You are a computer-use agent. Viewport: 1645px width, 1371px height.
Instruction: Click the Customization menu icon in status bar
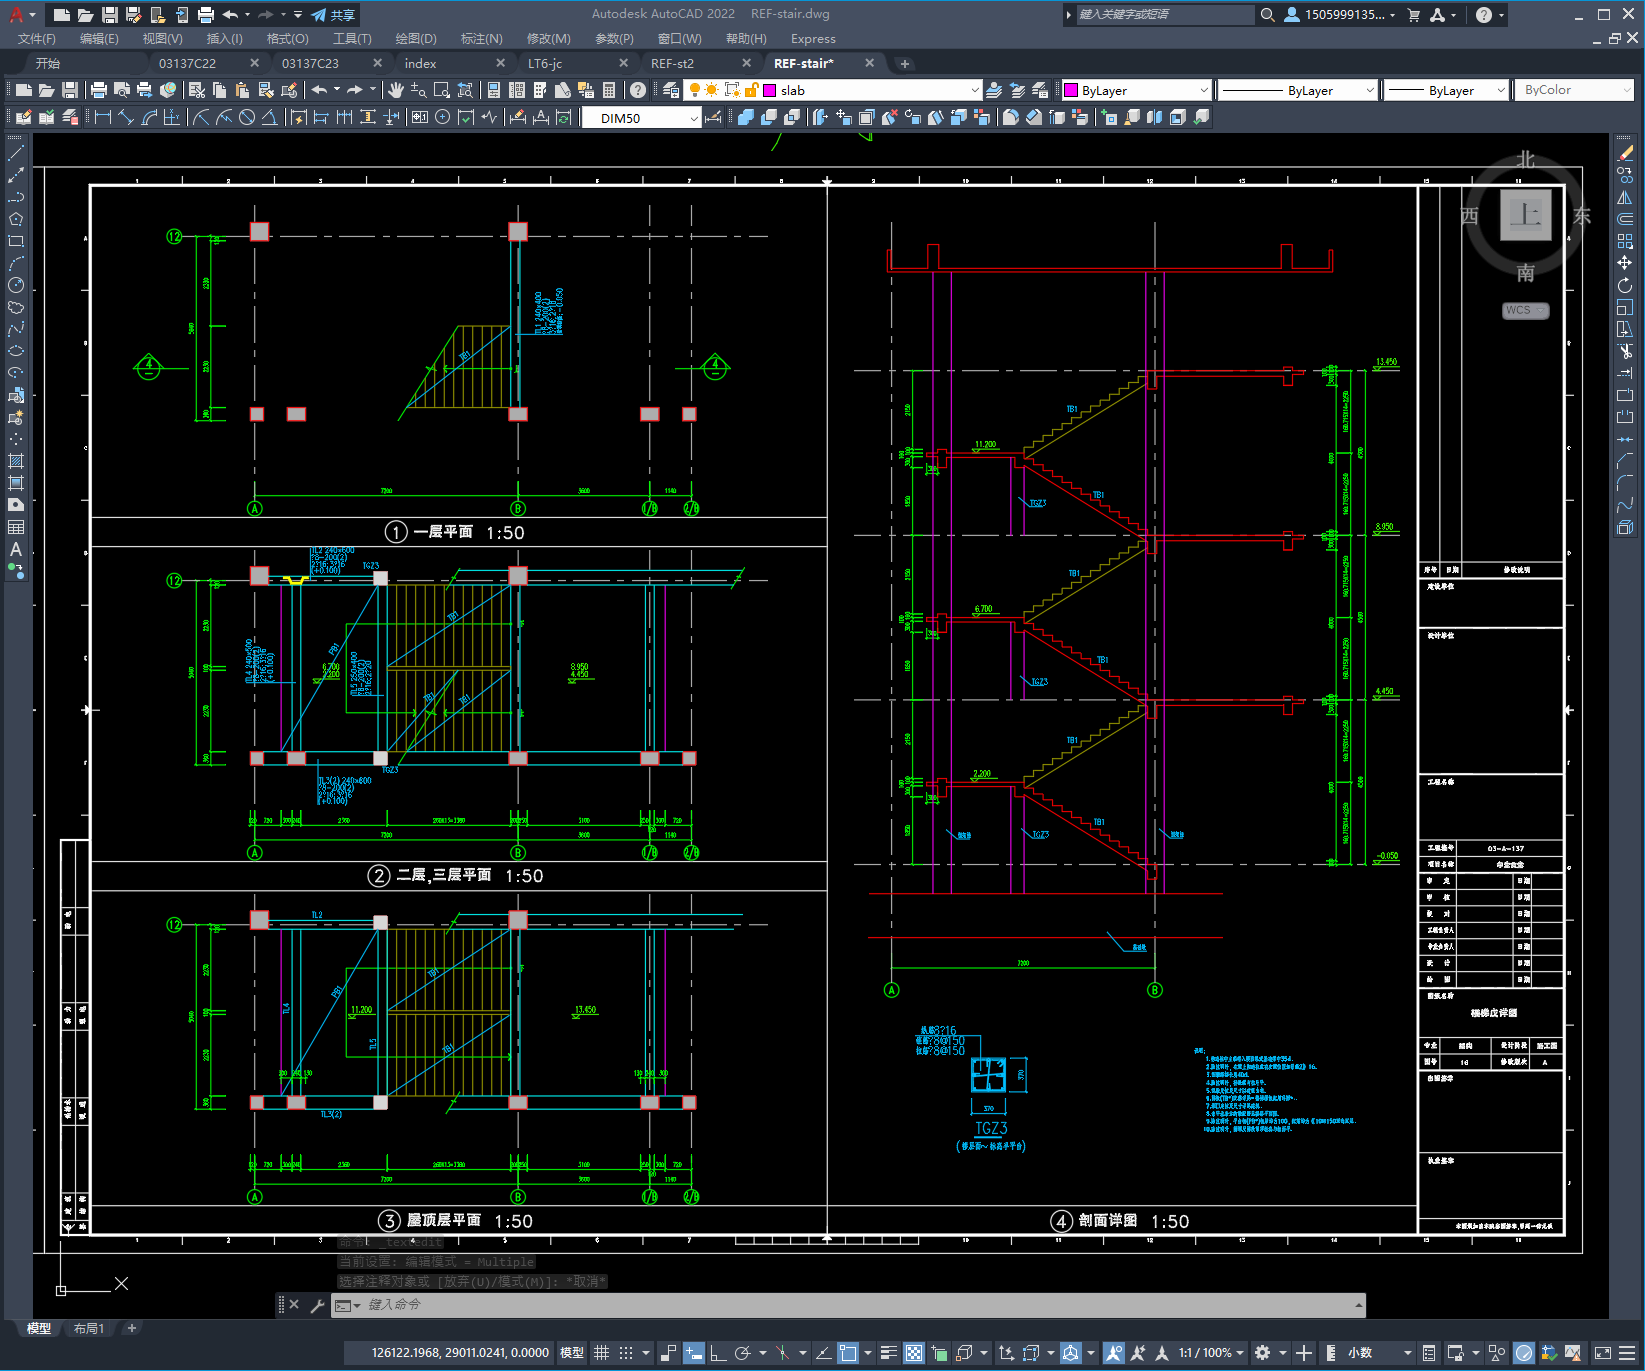1628,1353
